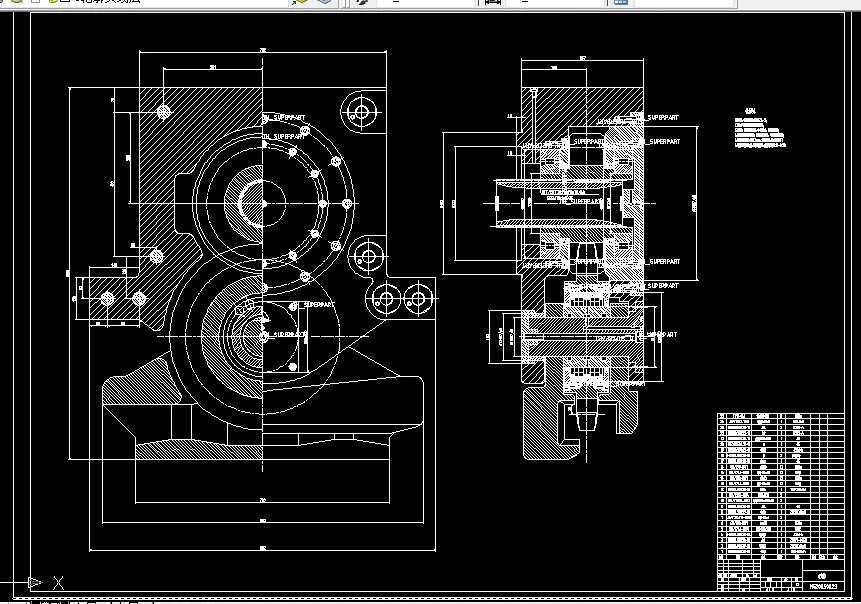861x604 pixels.
Task: Select the X axis marker near UCS icon
Action: tap(58, 583)
